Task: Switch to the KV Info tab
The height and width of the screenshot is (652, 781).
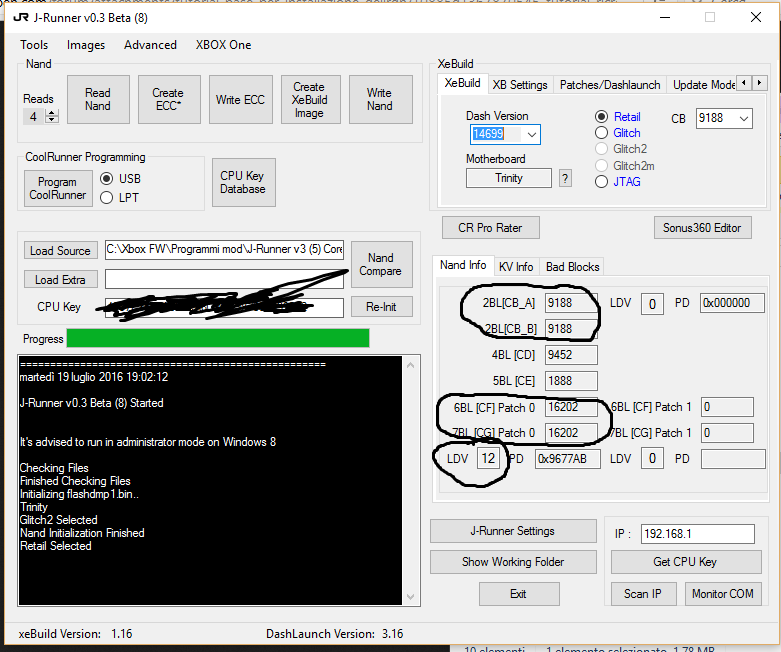Action: point(516,267)
